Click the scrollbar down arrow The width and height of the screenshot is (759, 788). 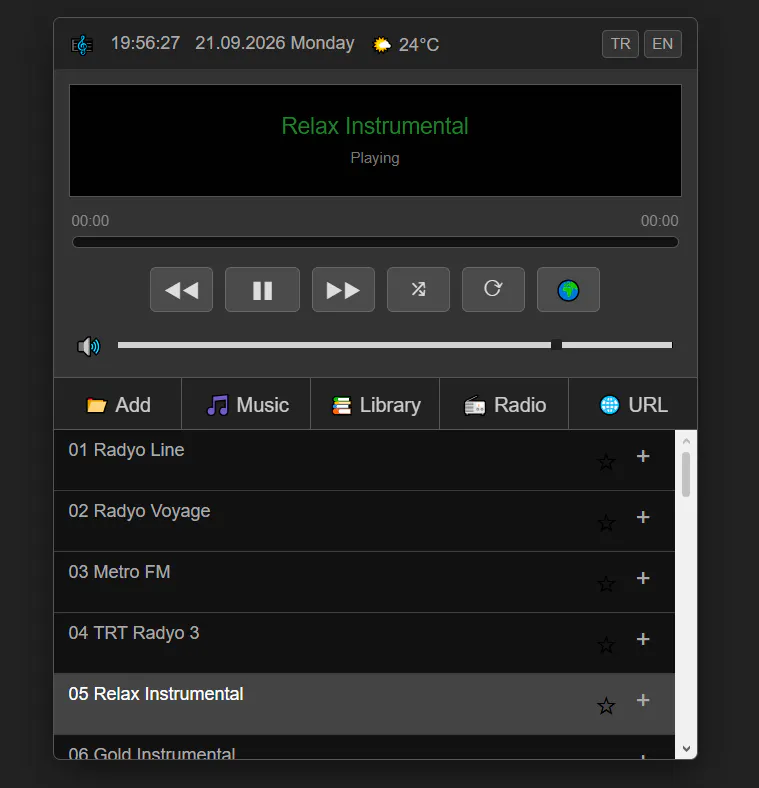pyautogui.click(x=686, y=748)
